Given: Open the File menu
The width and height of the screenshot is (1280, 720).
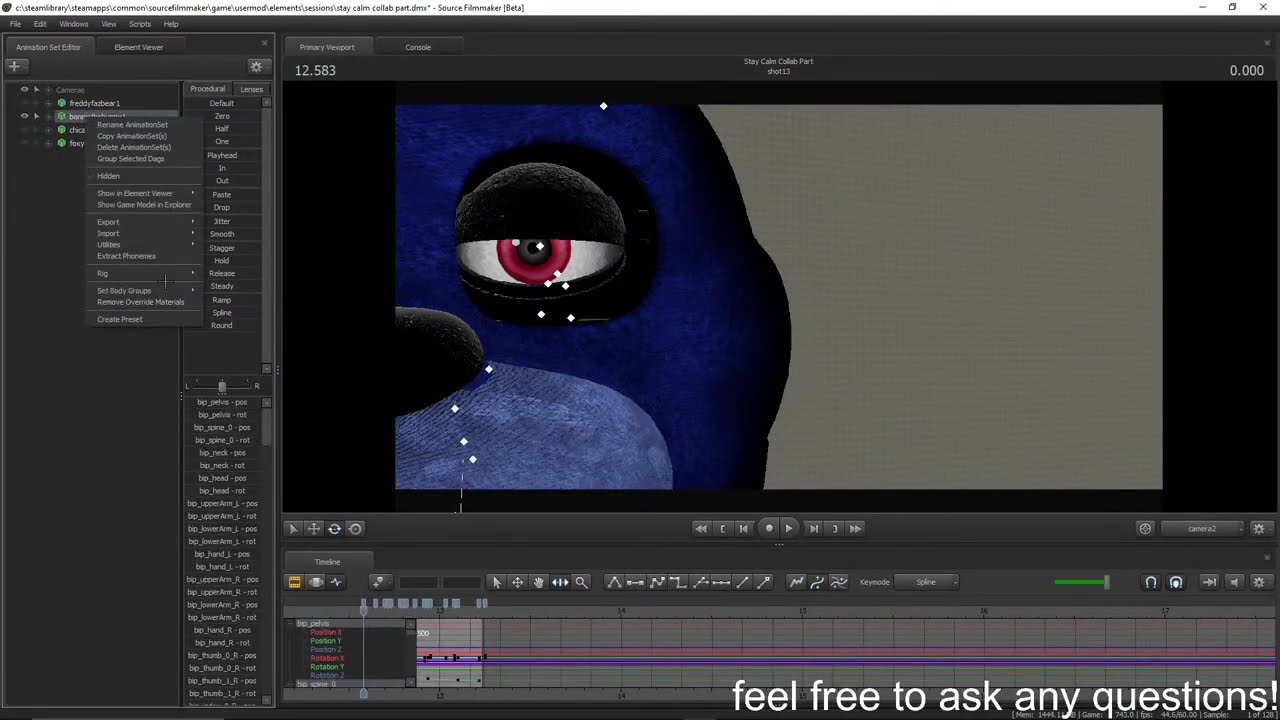Looking at the screenshot, I should pyautogui.click(x=15, y=24).
